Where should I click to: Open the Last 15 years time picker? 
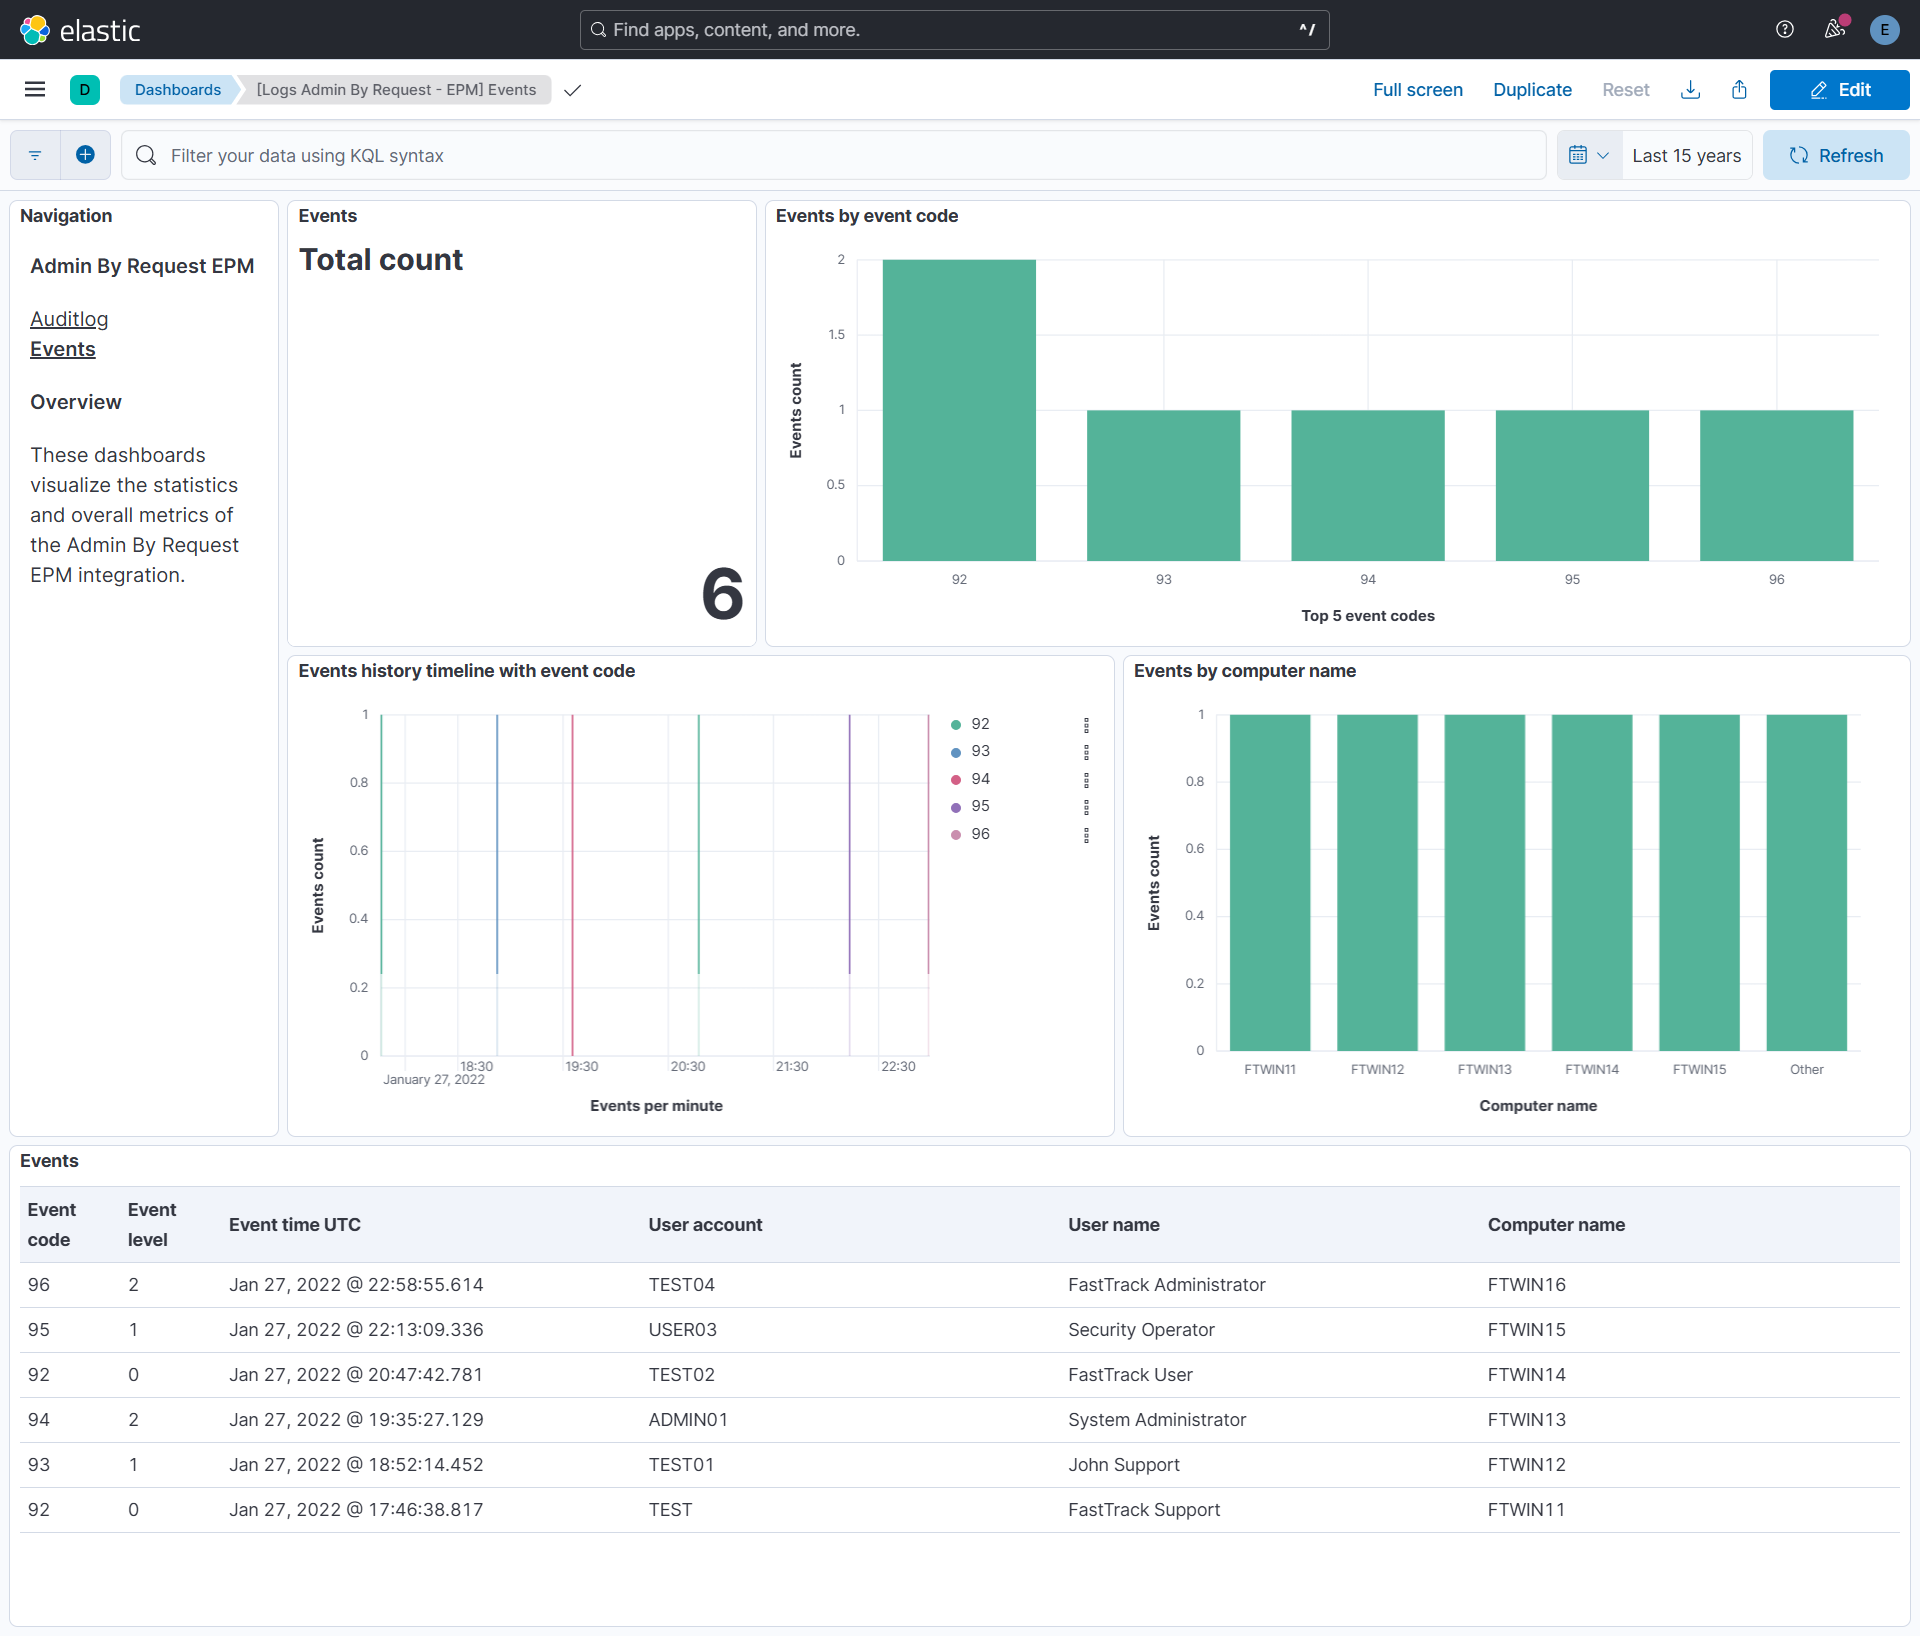point(1687,156)
